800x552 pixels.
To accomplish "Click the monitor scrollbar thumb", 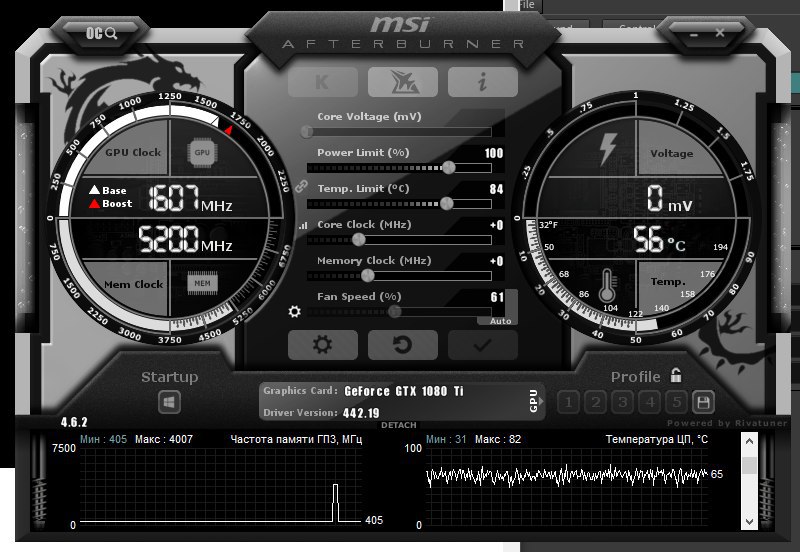I will 749,465.
